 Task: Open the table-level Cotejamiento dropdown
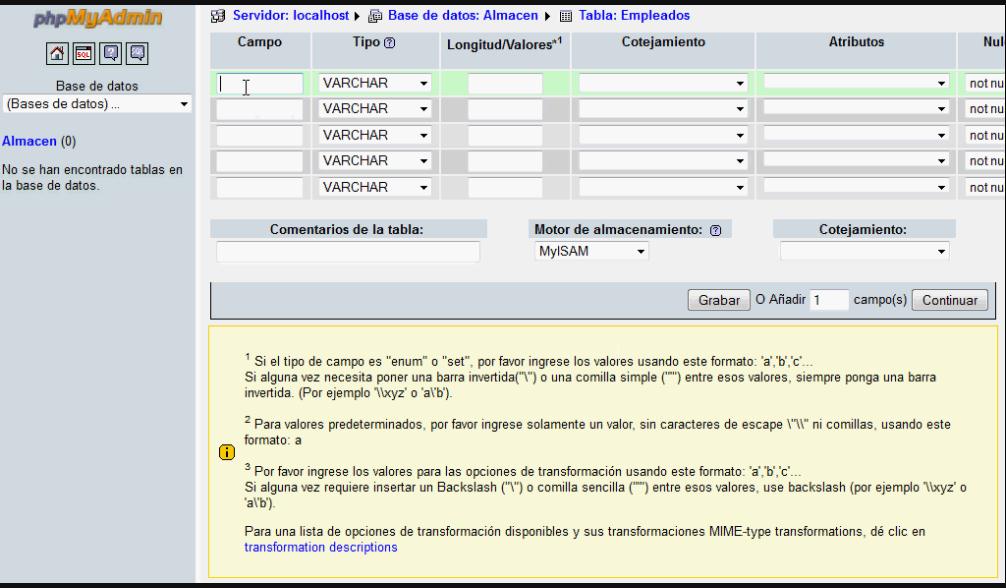click(x=864, y=252)
